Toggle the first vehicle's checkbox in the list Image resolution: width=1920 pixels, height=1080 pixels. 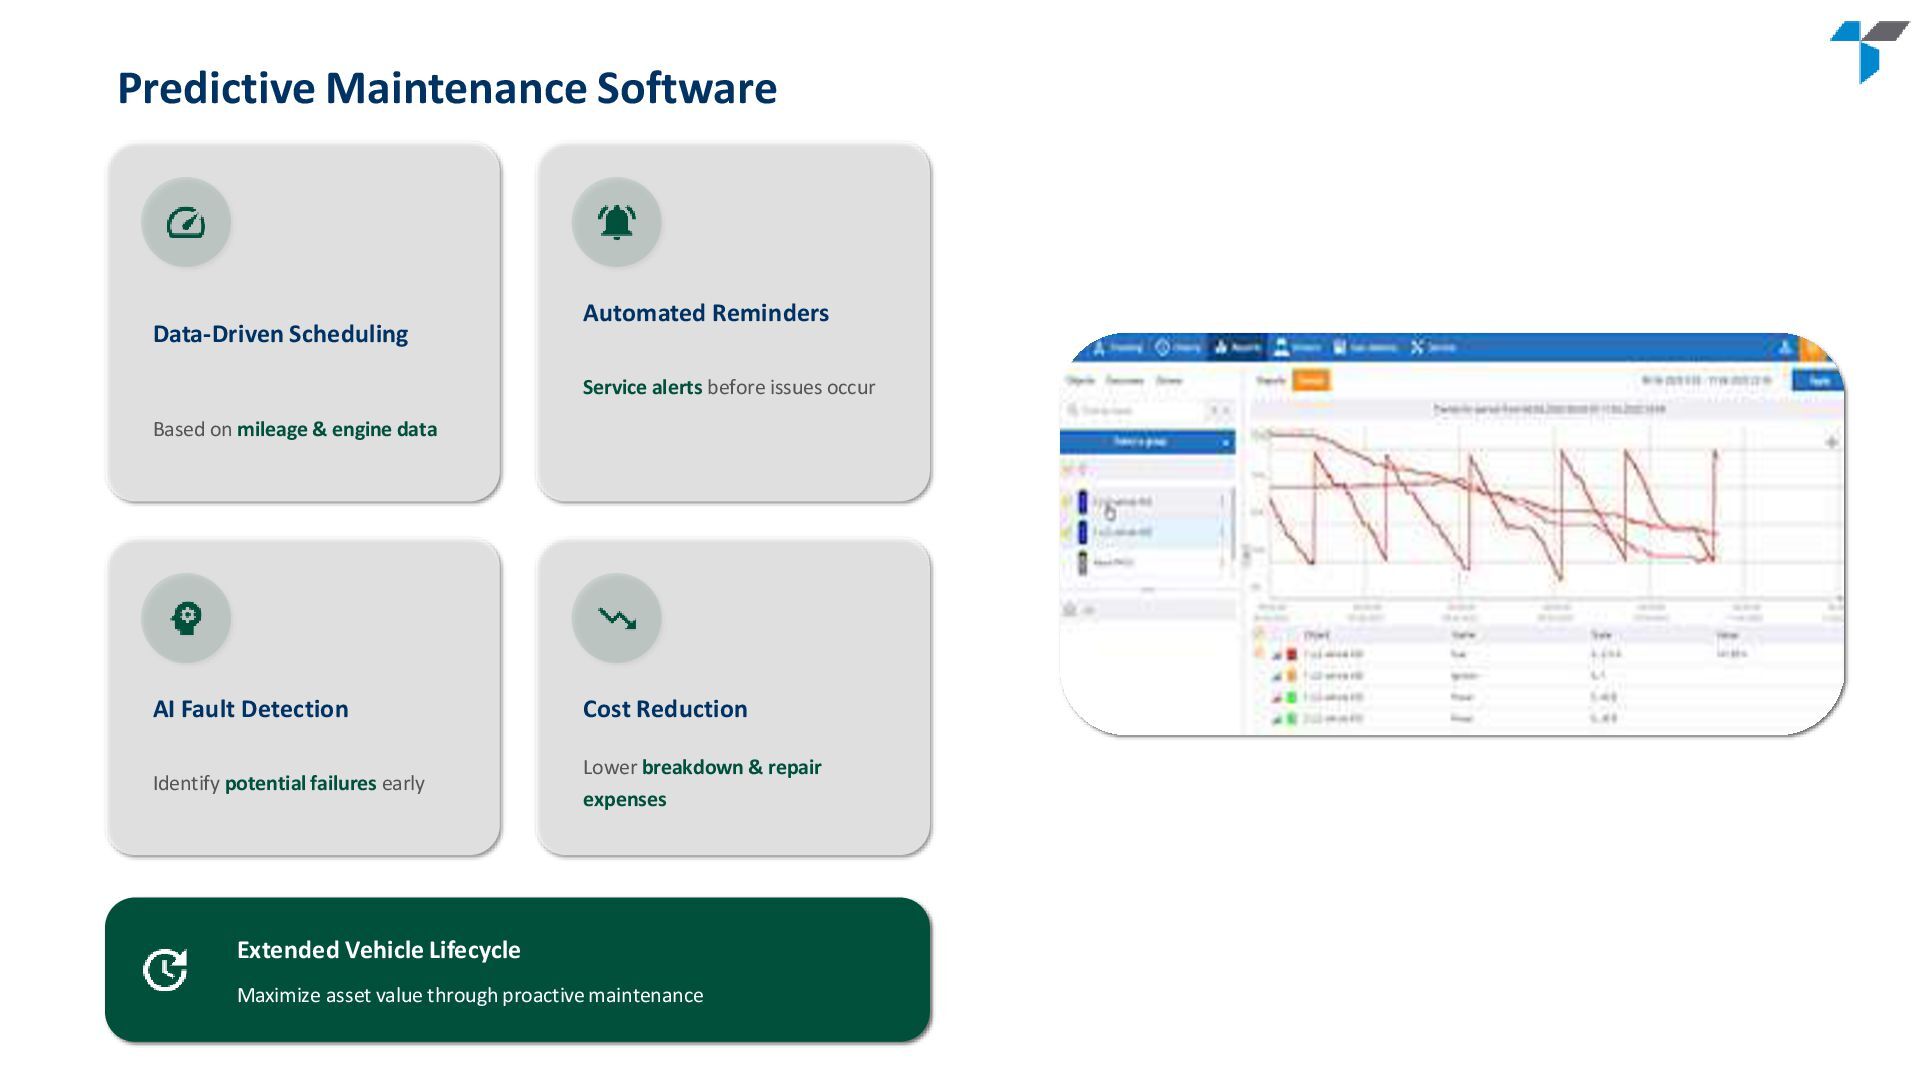(1066, 502)
